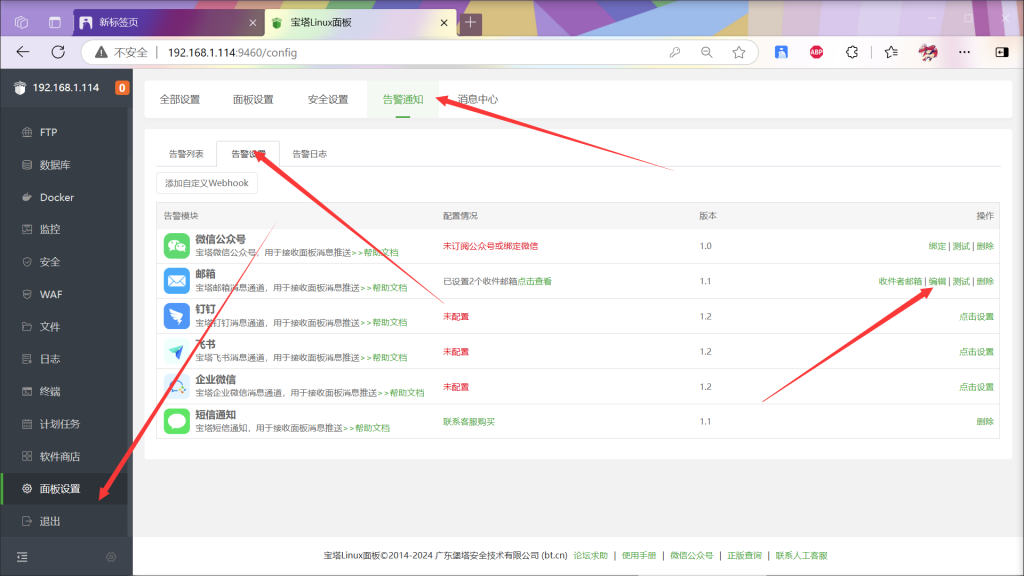
Task: Open the 使用手册 footer link
Action: (639, 555)
